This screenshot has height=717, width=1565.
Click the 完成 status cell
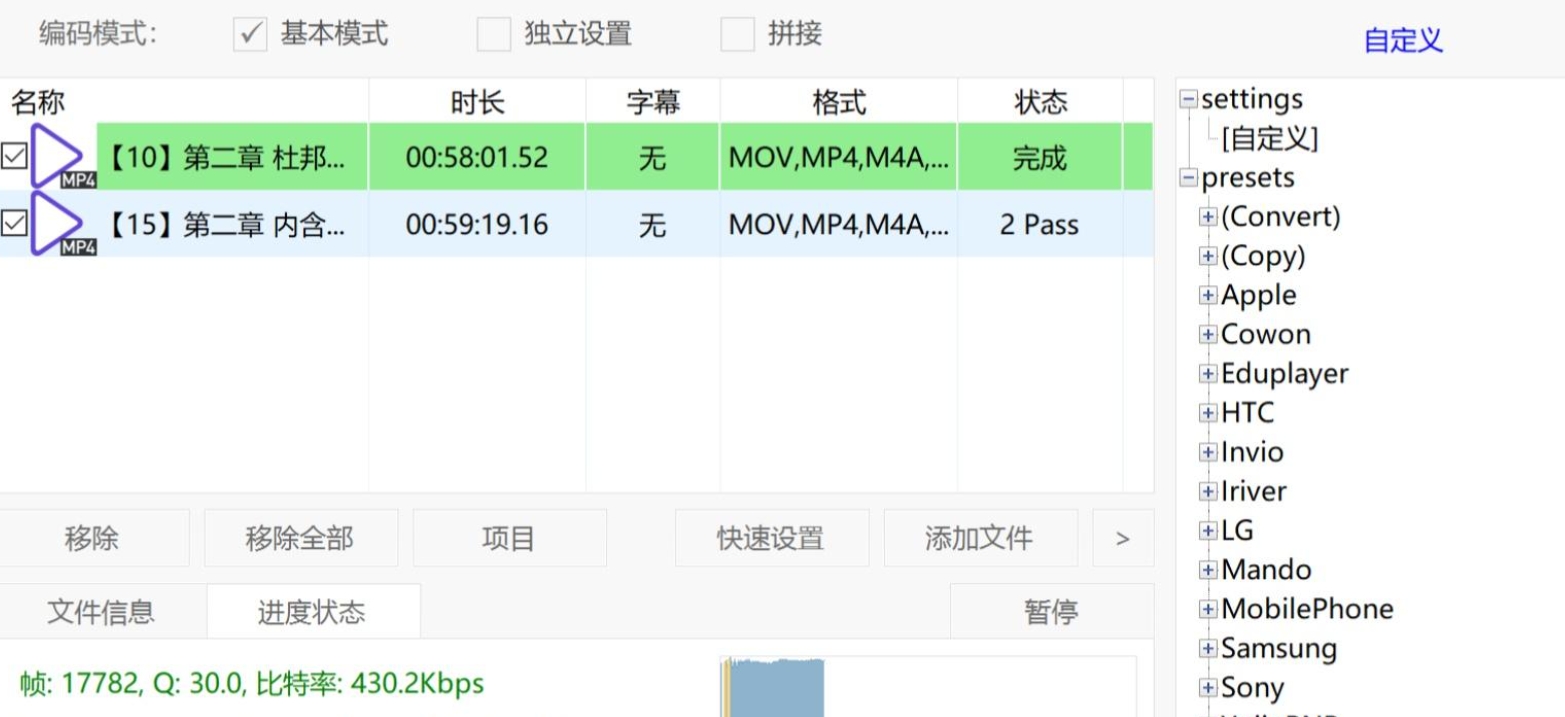click(1040, 157)
